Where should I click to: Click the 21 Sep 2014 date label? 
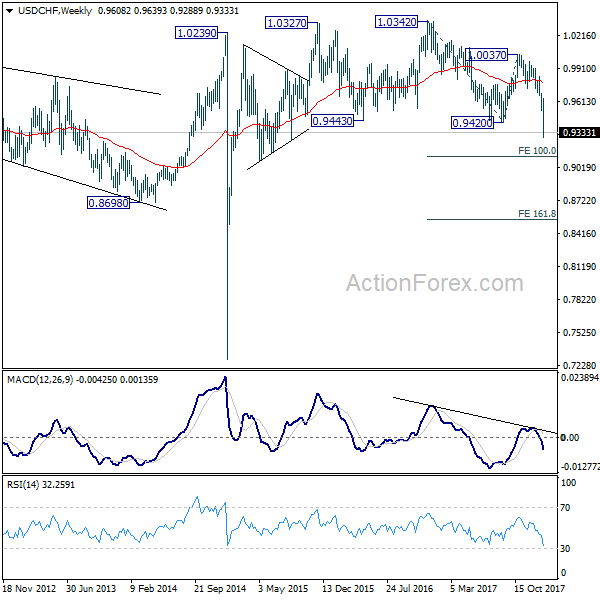220,588
